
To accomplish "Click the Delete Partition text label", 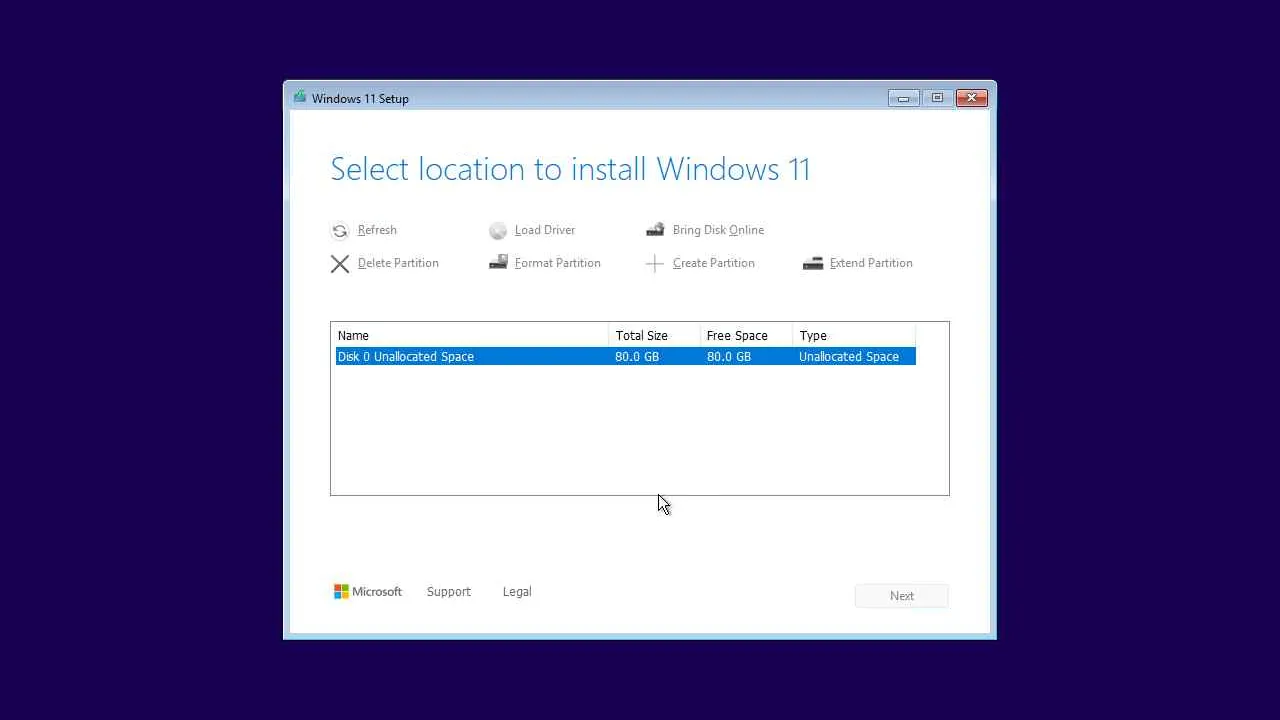I will coord(398,263).
